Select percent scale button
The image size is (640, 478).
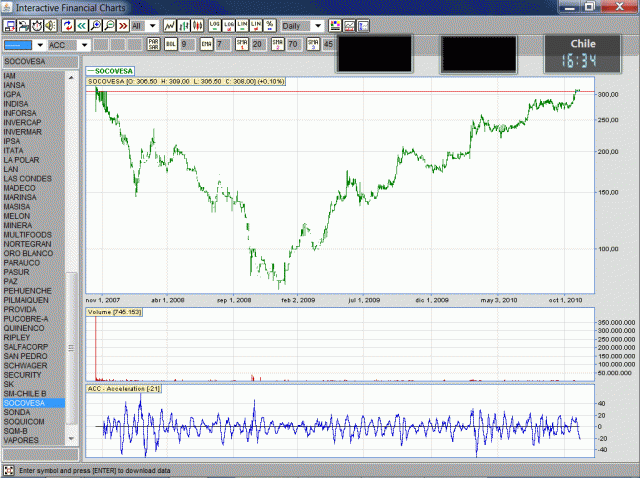[269, 25]
